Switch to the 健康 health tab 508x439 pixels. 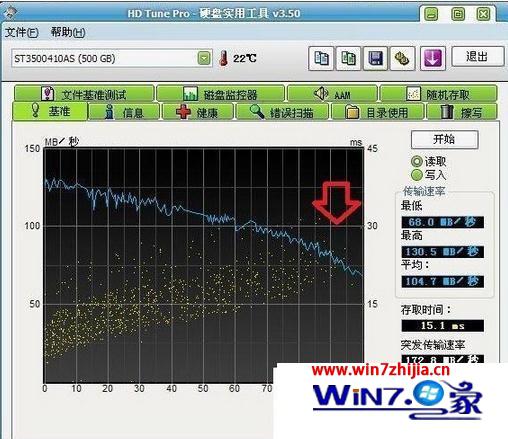click(198, 112)
